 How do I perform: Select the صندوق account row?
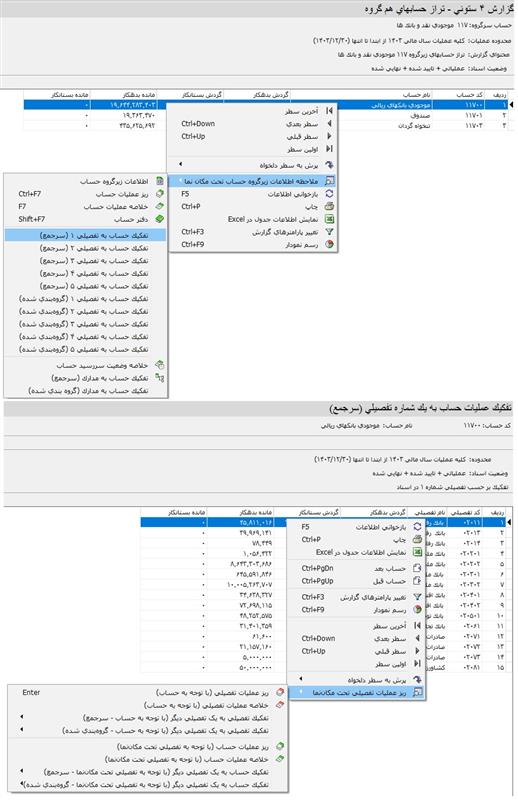(265, 115)
